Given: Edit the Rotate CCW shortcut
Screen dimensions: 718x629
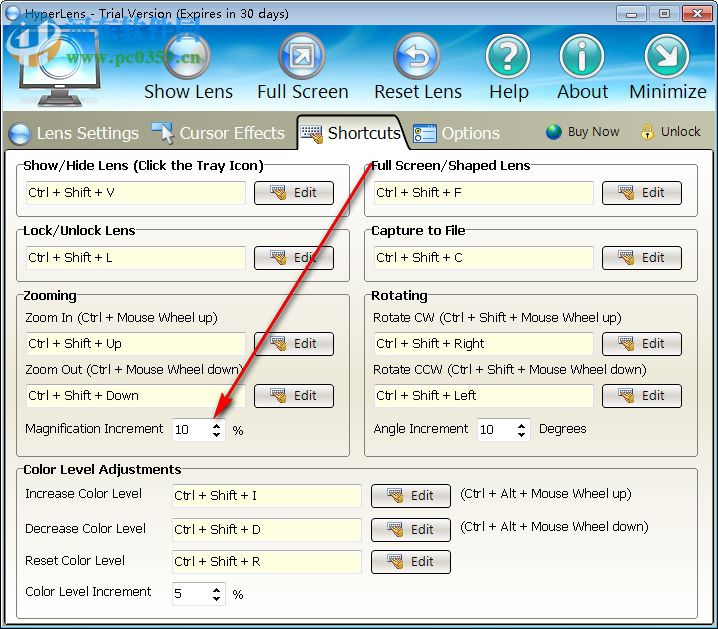Looking at the screenshot, I should point(642,396).
